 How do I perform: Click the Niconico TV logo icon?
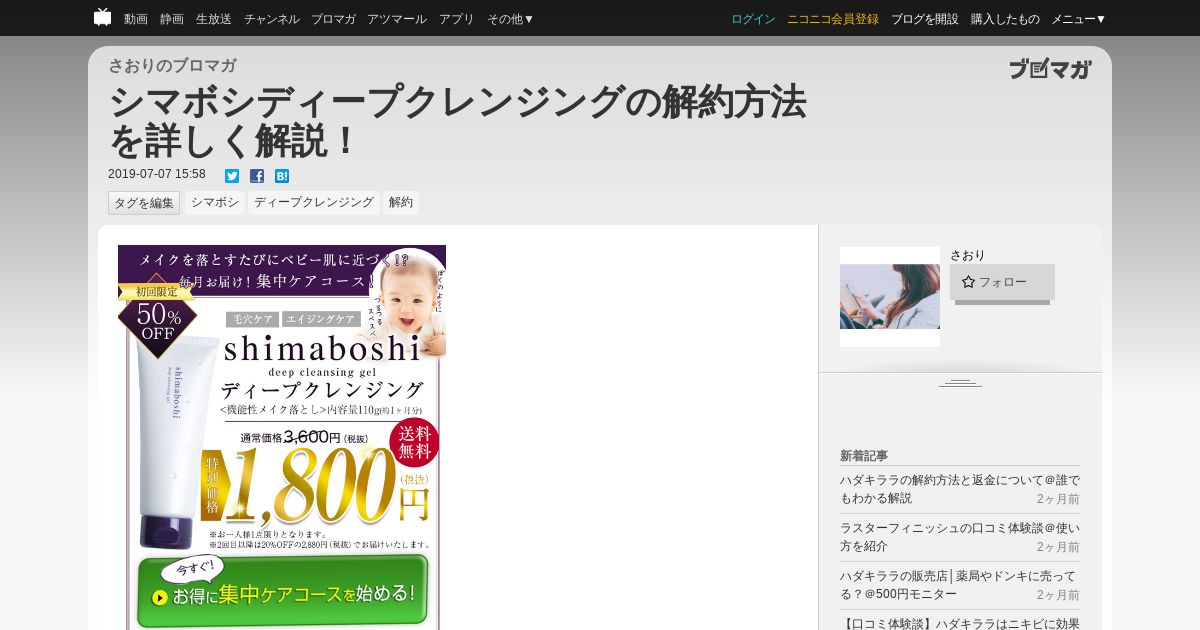tap(102, 17)
